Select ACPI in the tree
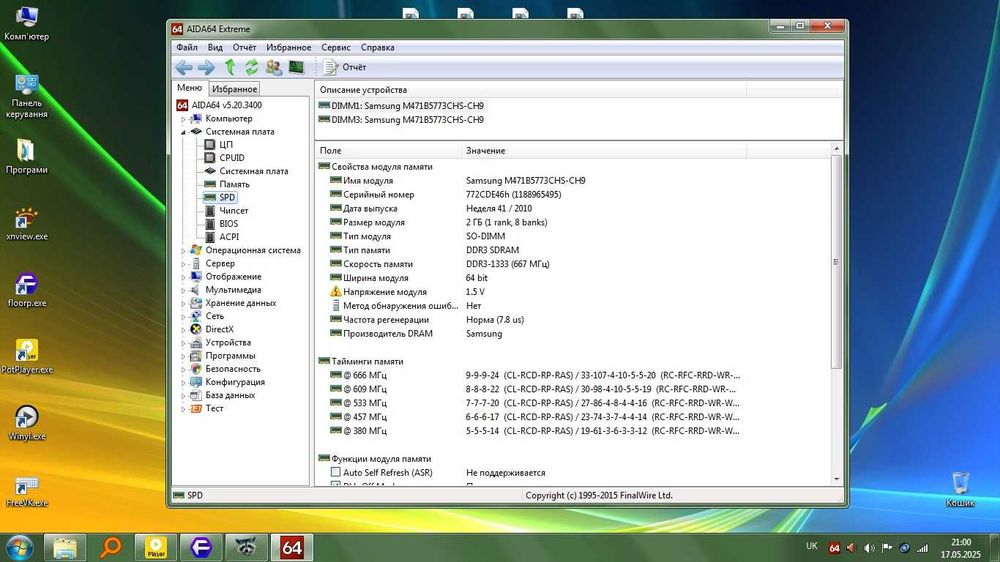Viewport: 1000px width, 562px height. coord(229,237)
